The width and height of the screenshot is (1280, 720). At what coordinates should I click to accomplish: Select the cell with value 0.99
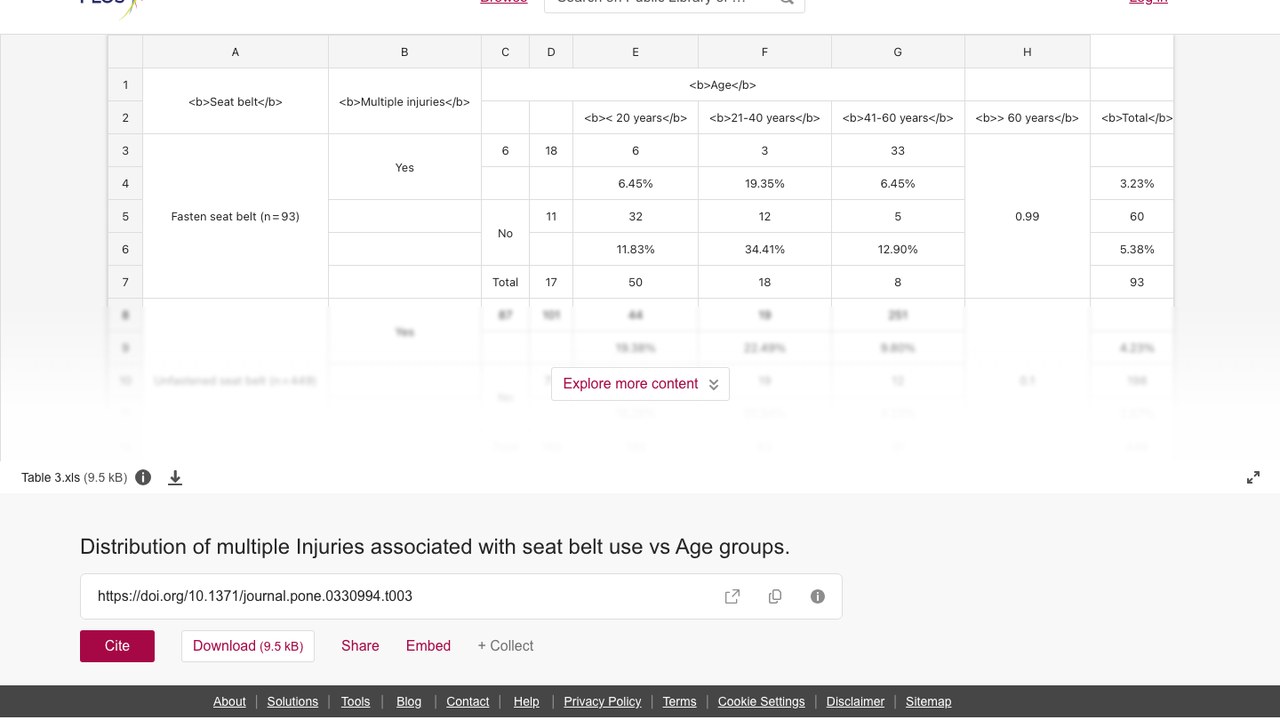point(1027,216)
